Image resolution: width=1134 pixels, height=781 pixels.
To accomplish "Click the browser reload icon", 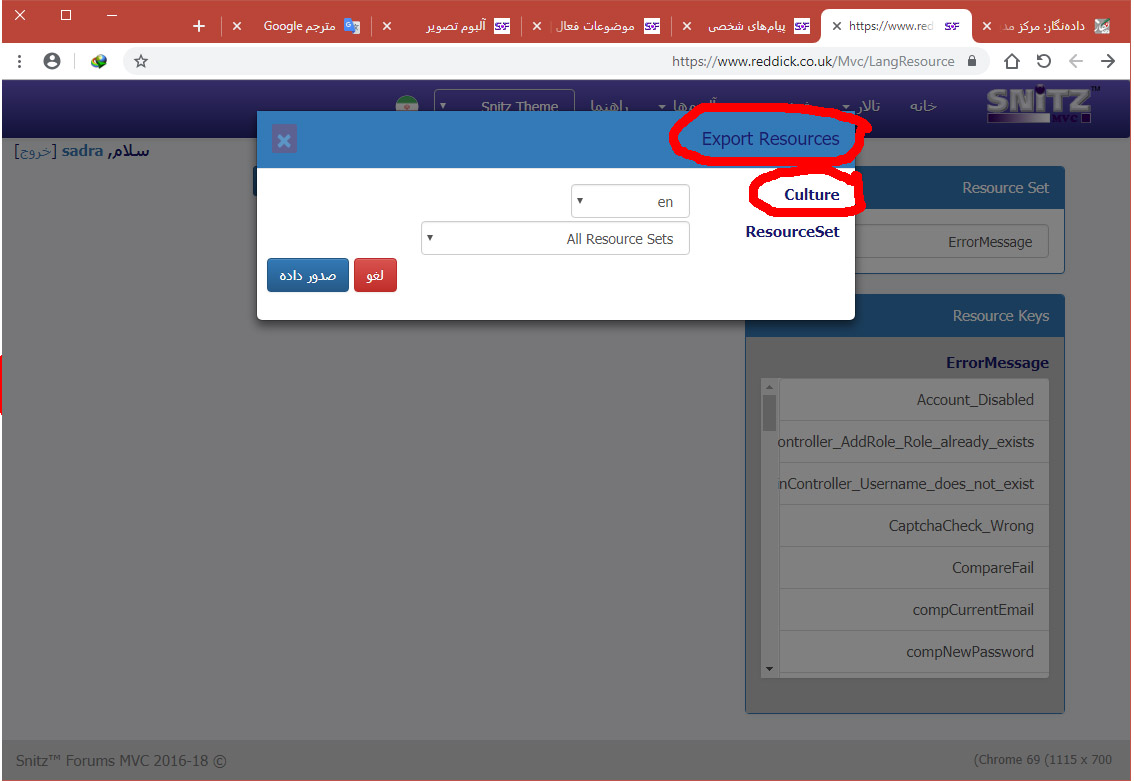I will [1043, 61].
